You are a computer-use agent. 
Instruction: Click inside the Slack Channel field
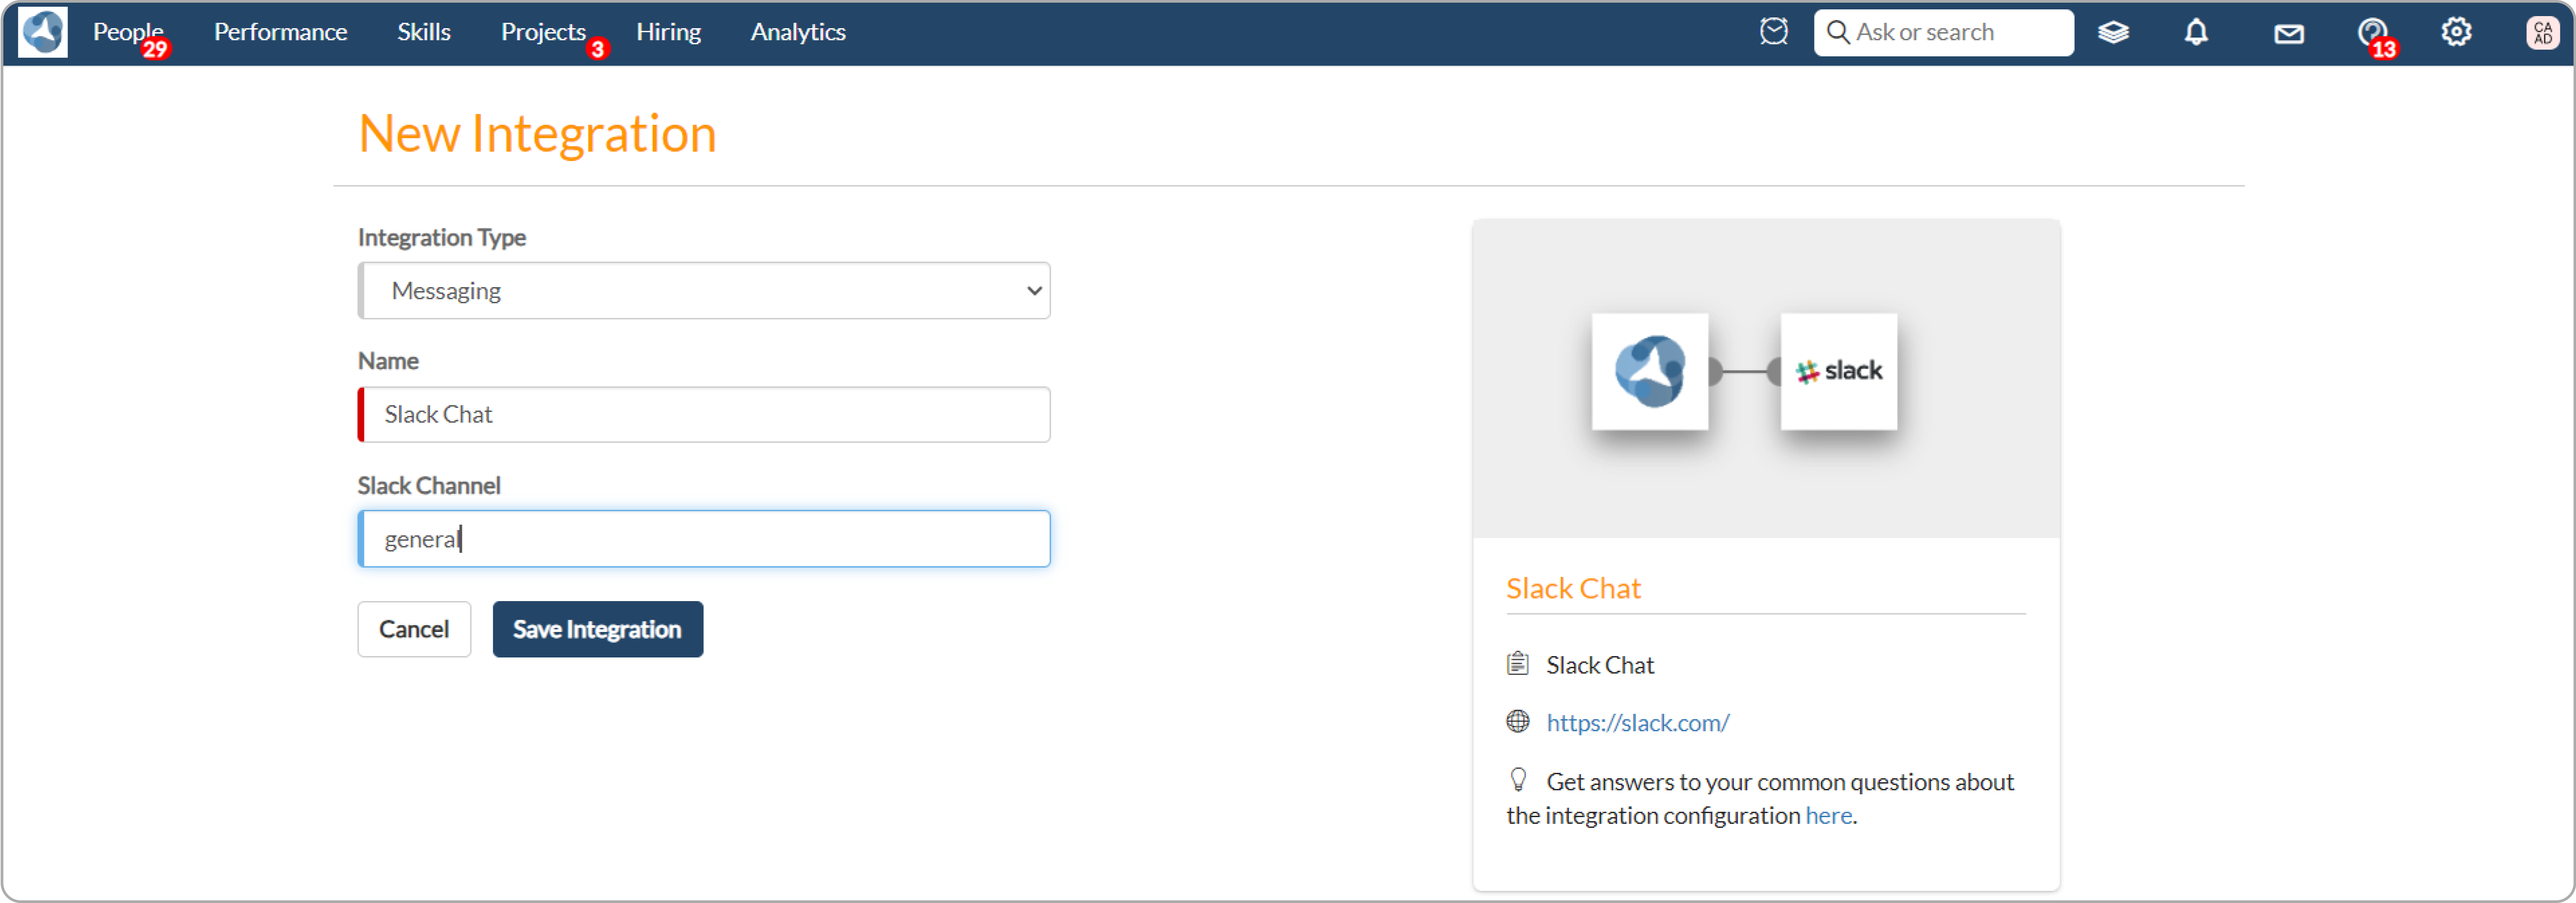pyautogui.click(x=703, y=538)
